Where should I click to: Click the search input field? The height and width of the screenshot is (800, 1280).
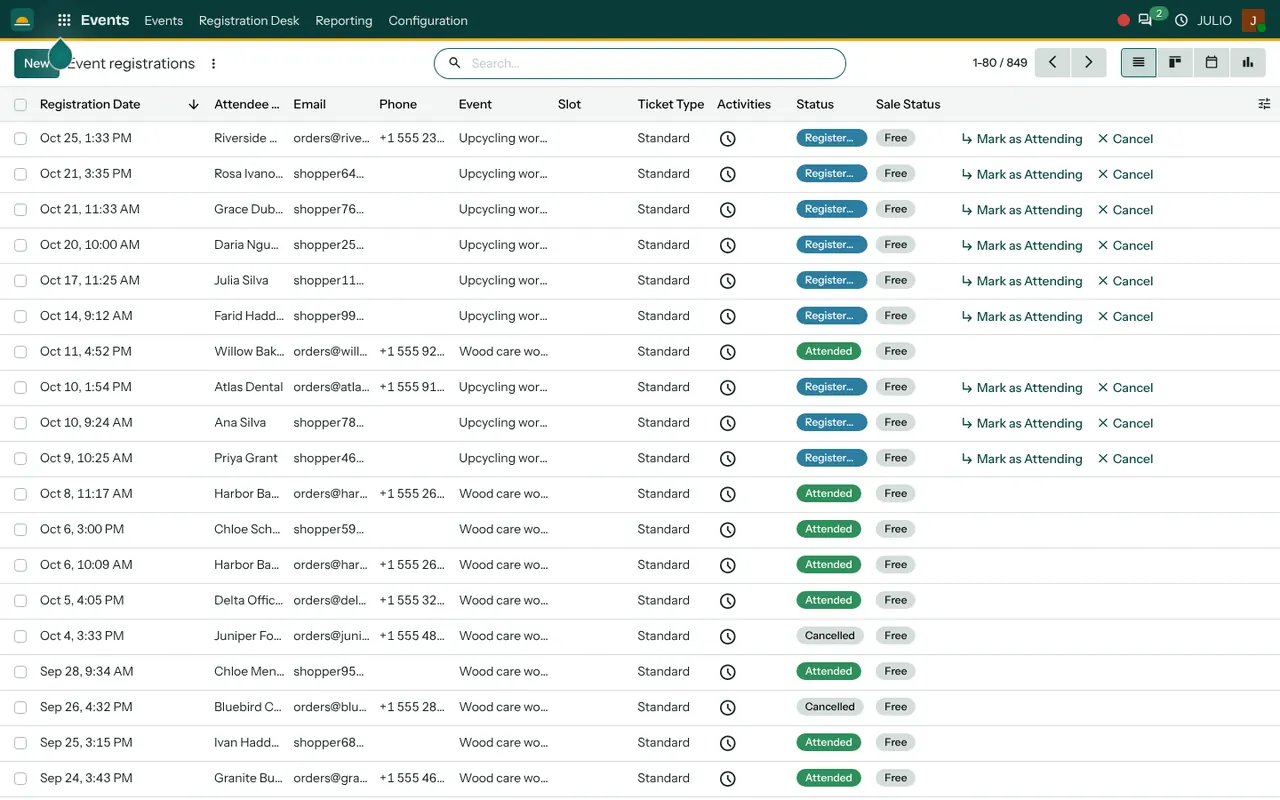(640, 63)
